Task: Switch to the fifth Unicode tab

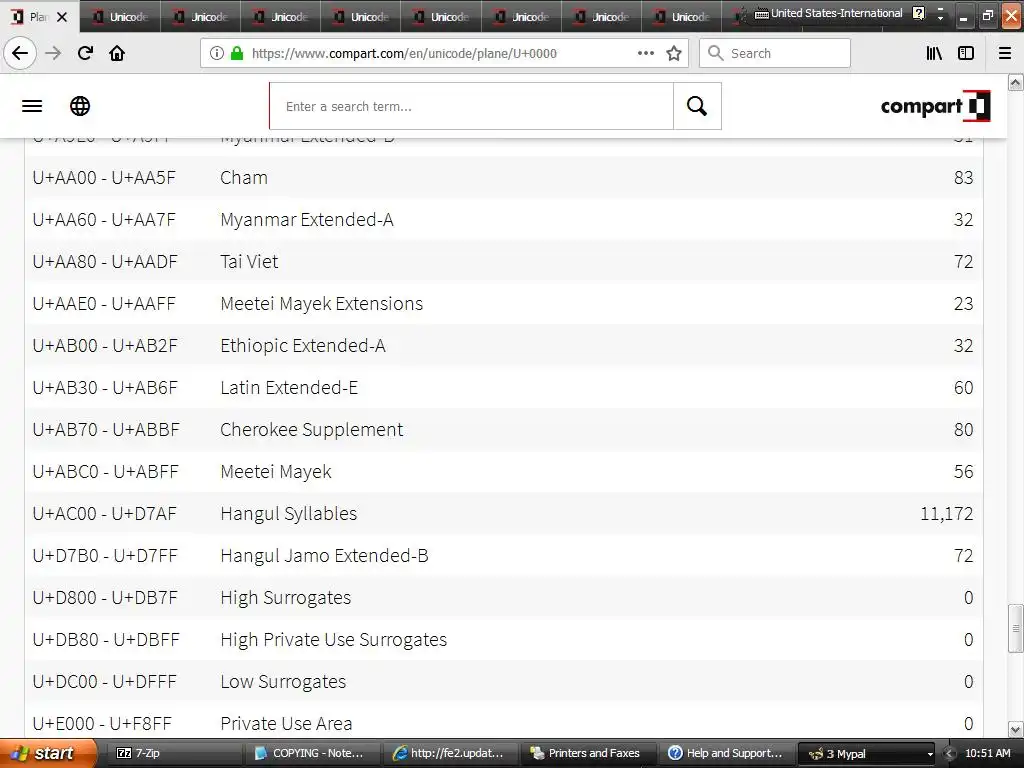Action: tap(441, 17)
